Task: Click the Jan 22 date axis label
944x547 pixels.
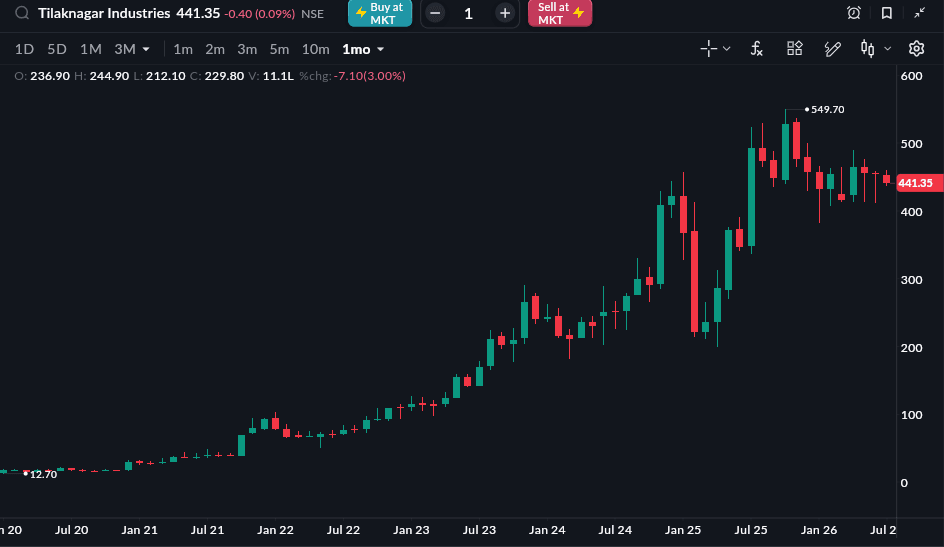Action: click(275, 530)
